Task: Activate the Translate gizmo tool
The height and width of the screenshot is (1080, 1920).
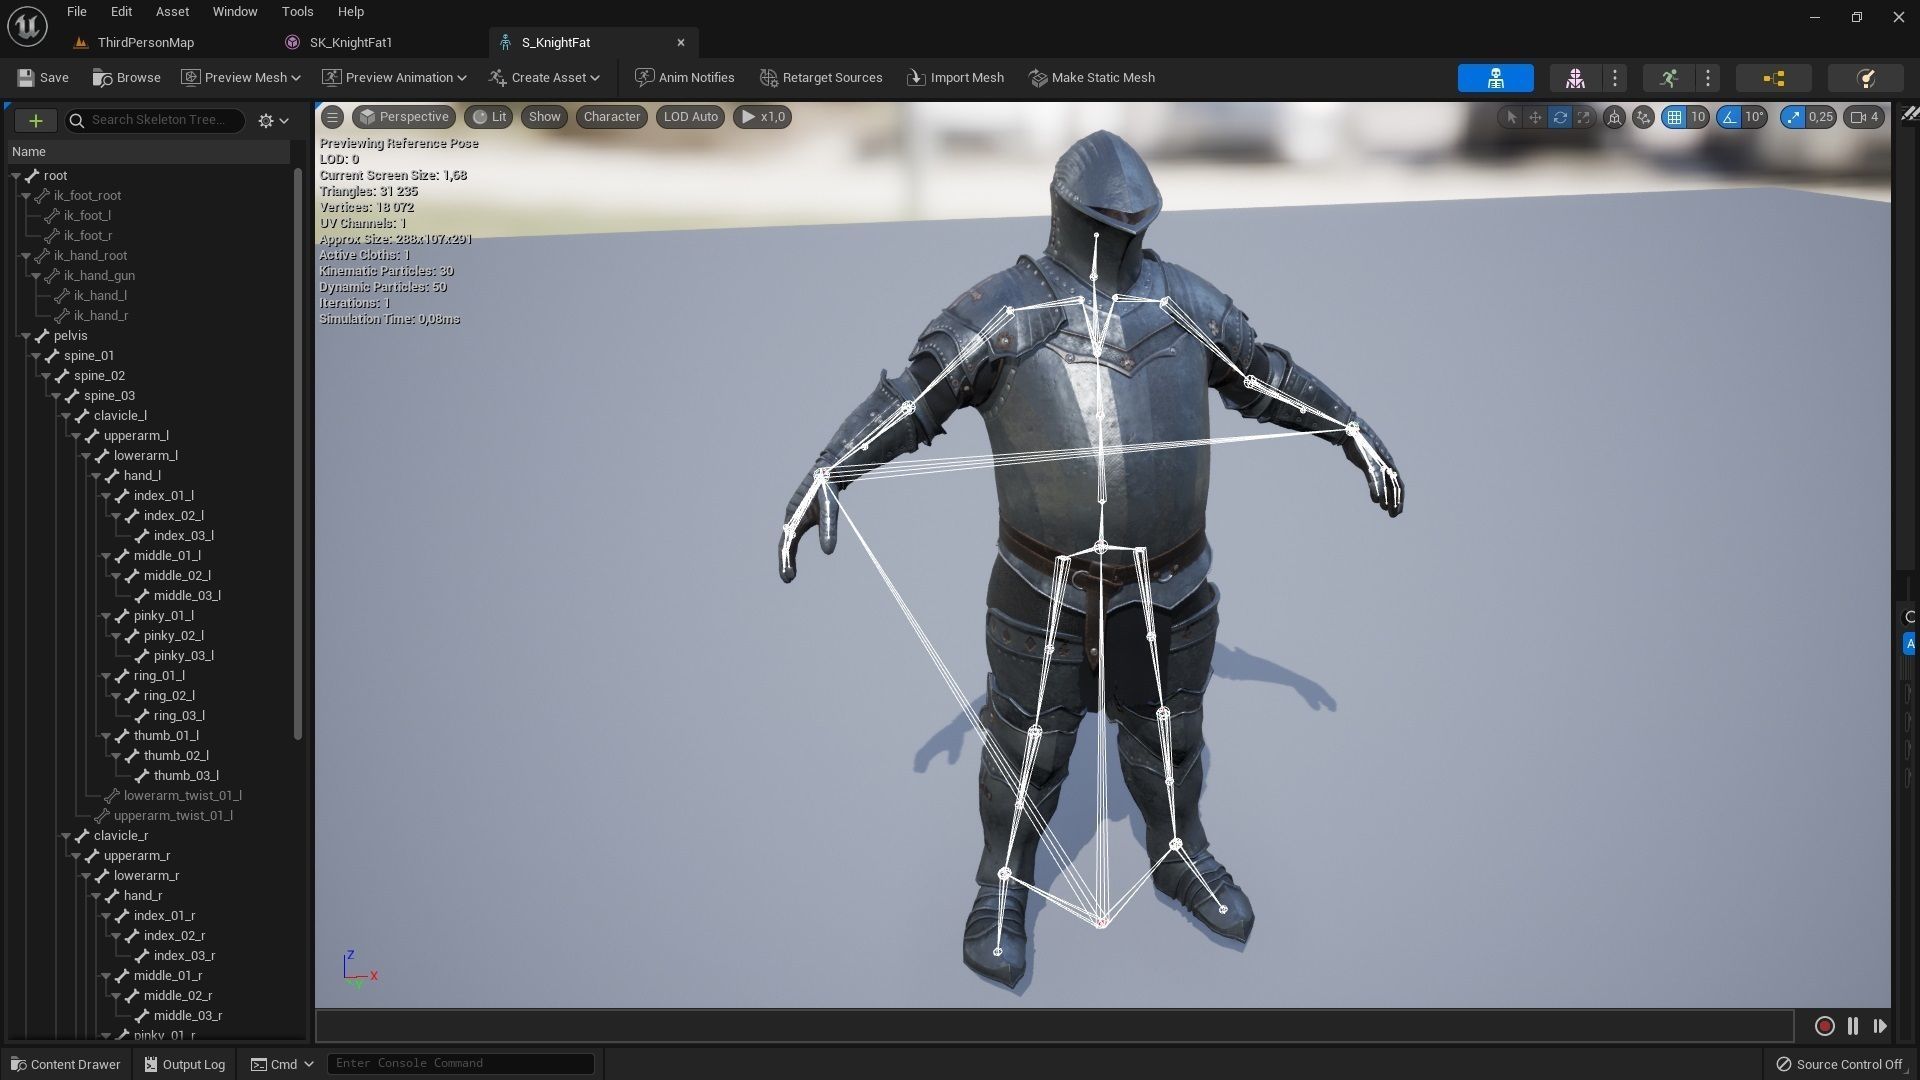Action: (1535, 117)
